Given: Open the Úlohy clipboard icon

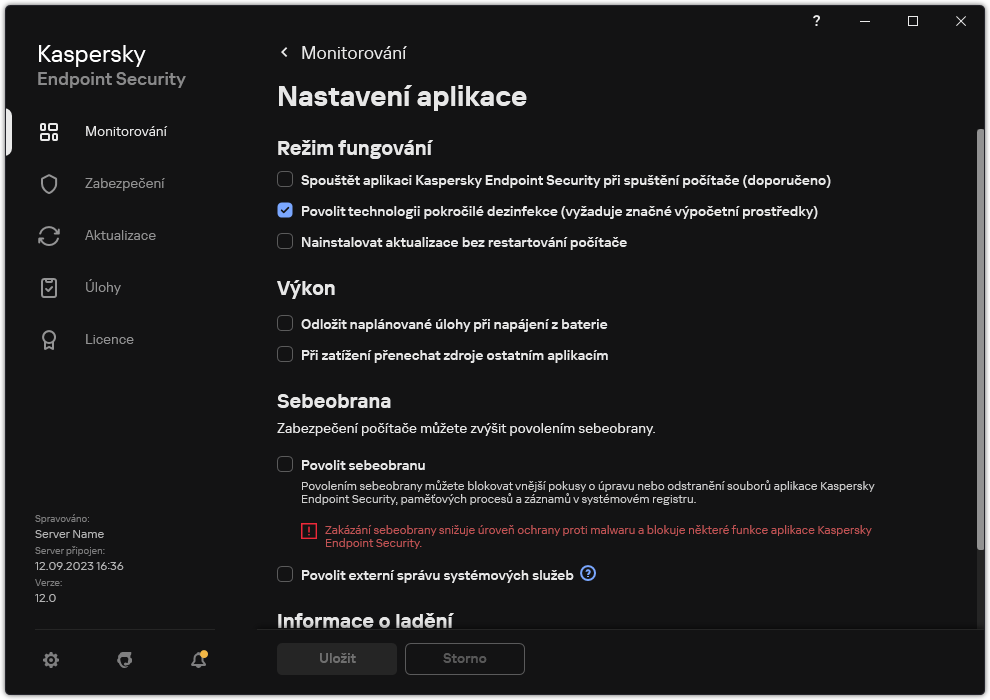Looking at the screenshot, I should coord(49,287).
